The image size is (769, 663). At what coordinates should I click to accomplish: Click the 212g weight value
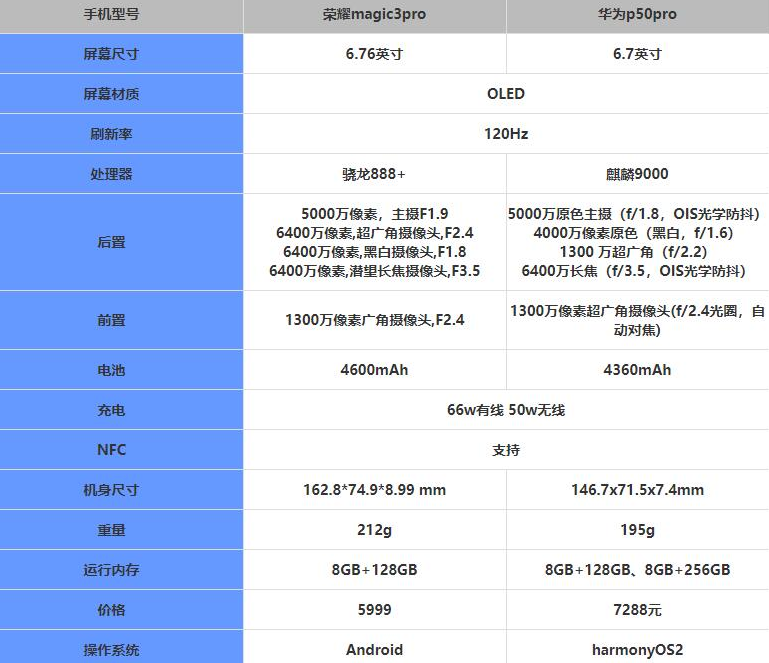(x=374, y=530)
